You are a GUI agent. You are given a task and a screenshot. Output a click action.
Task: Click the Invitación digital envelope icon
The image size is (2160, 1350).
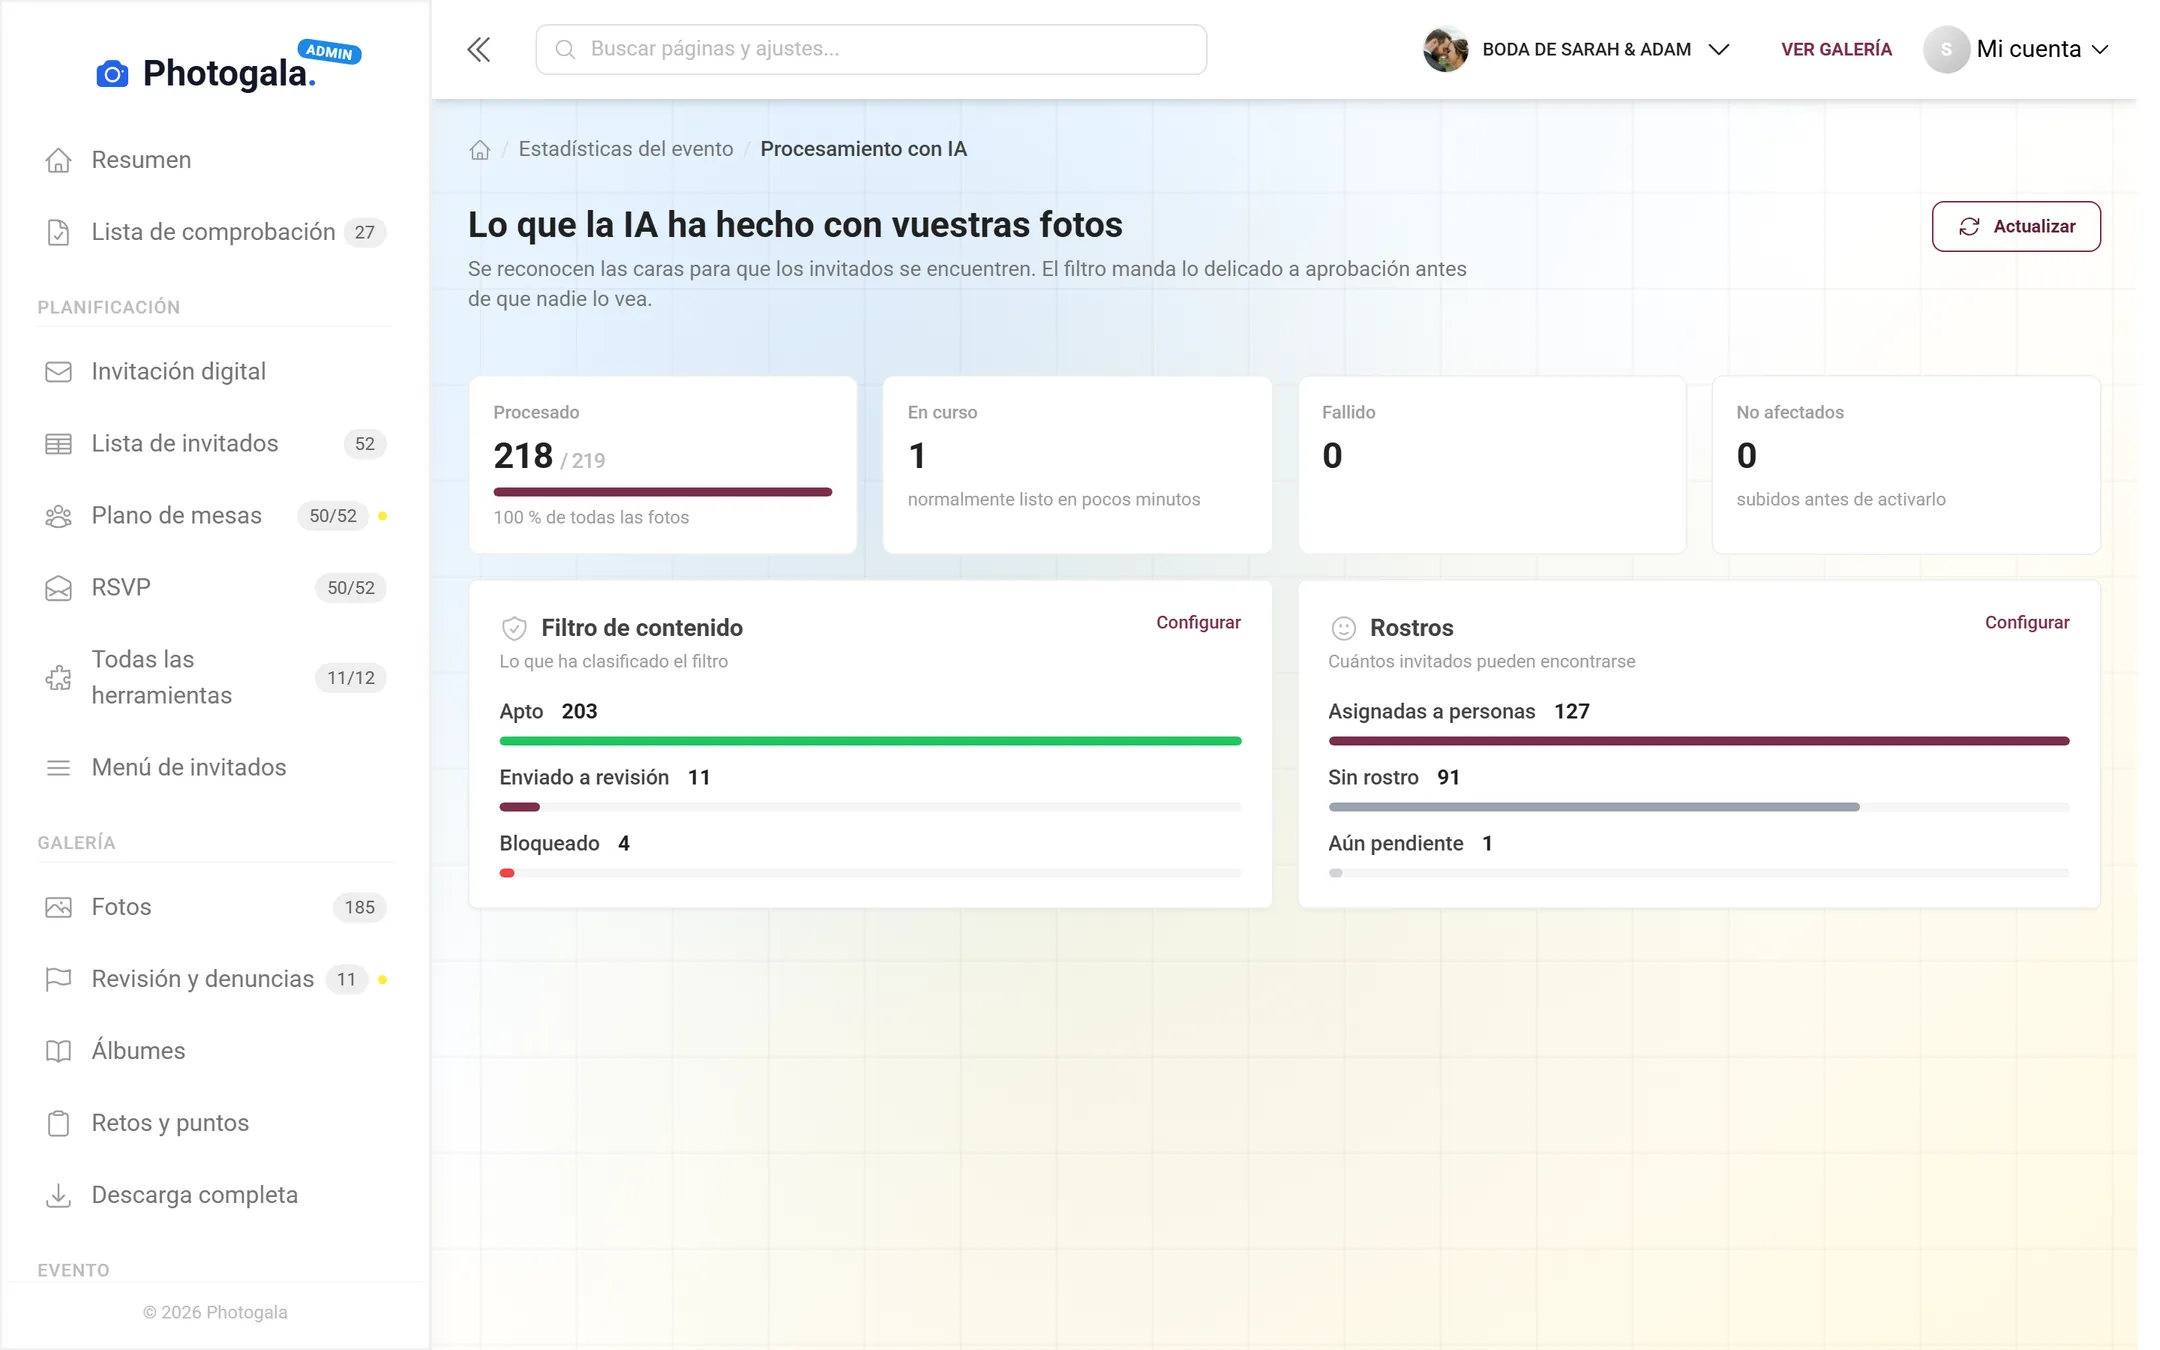click(x=58, y=372)
